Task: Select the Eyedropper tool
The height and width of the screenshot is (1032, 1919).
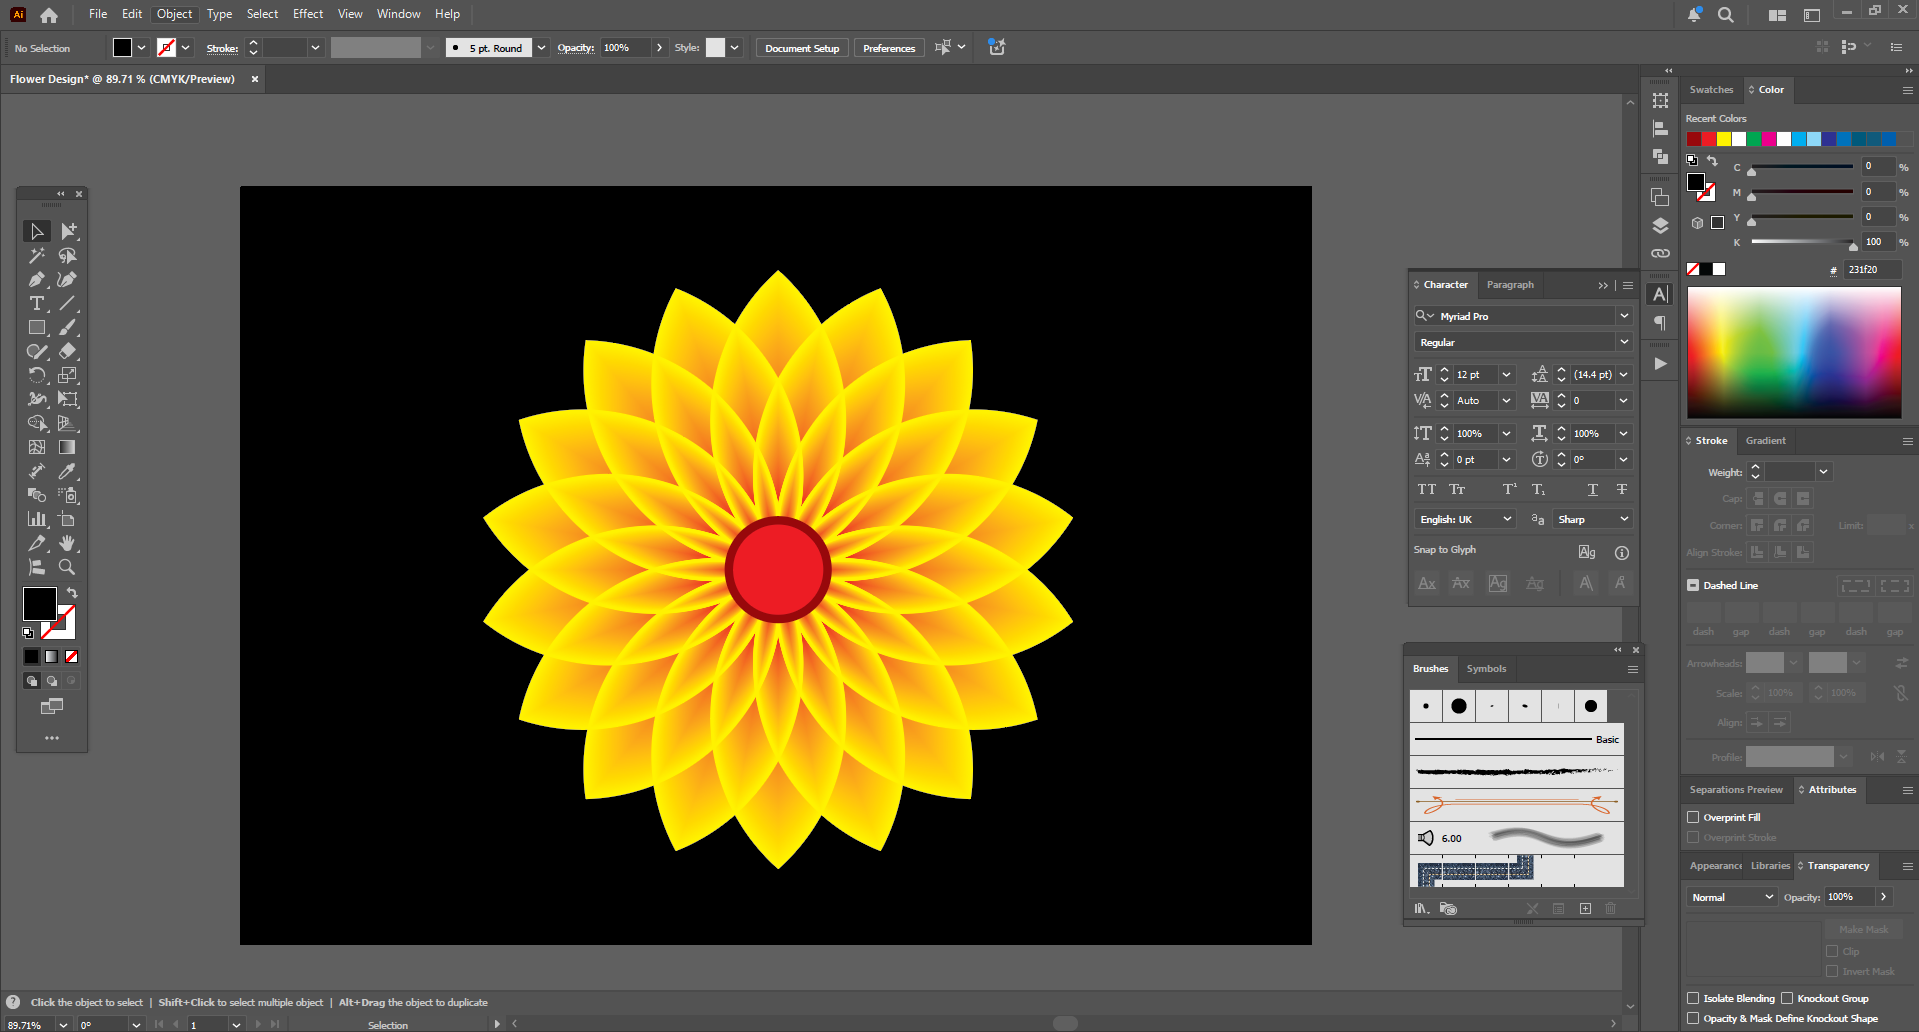Action: point(67,471)
